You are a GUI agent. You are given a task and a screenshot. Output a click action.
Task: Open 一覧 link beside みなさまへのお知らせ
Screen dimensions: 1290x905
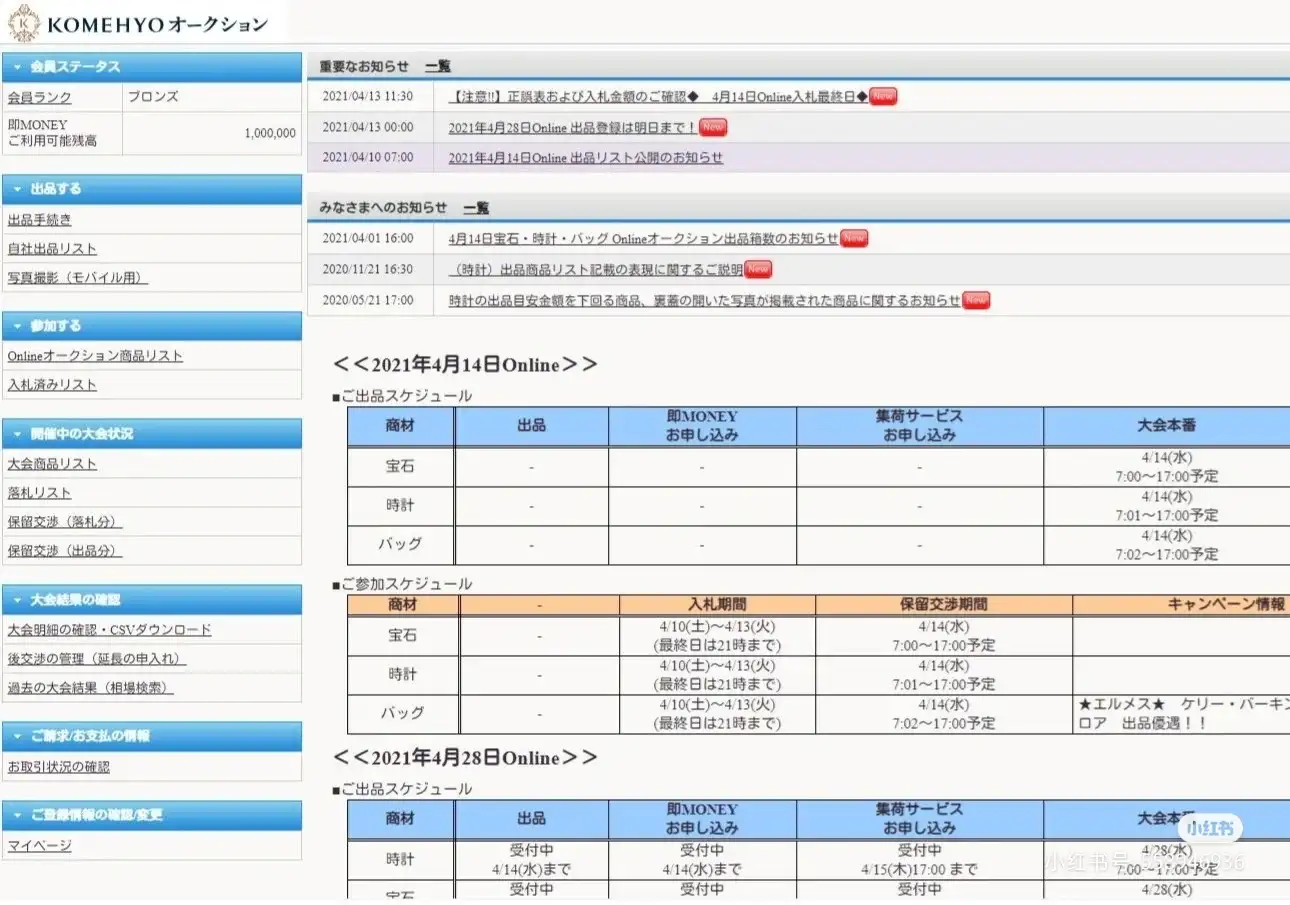point(476,208)
